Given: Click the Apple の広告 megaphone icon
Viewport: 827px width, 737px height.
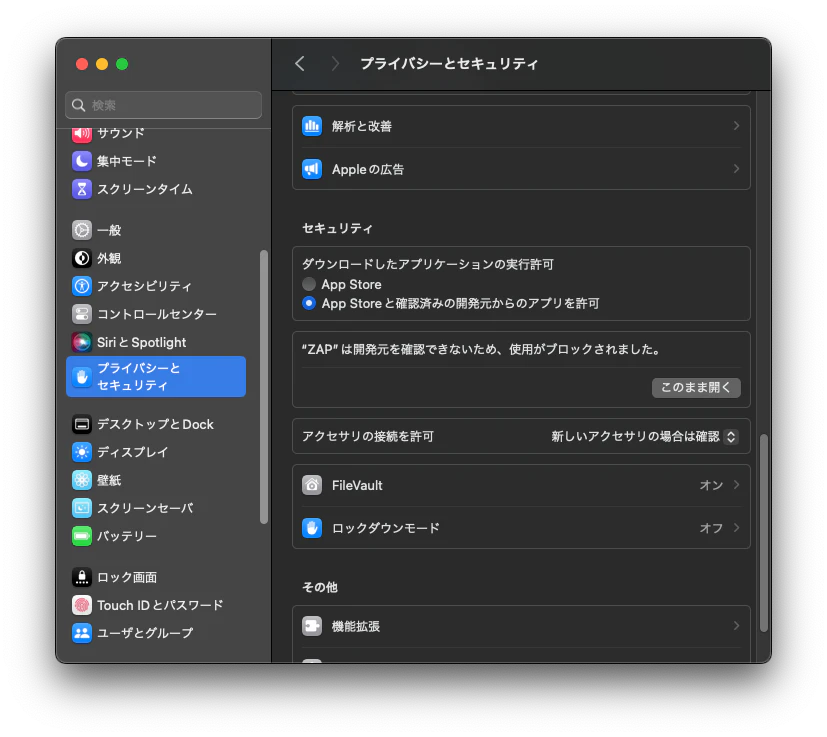Looking at the screenshot, I should pos(312,169).
